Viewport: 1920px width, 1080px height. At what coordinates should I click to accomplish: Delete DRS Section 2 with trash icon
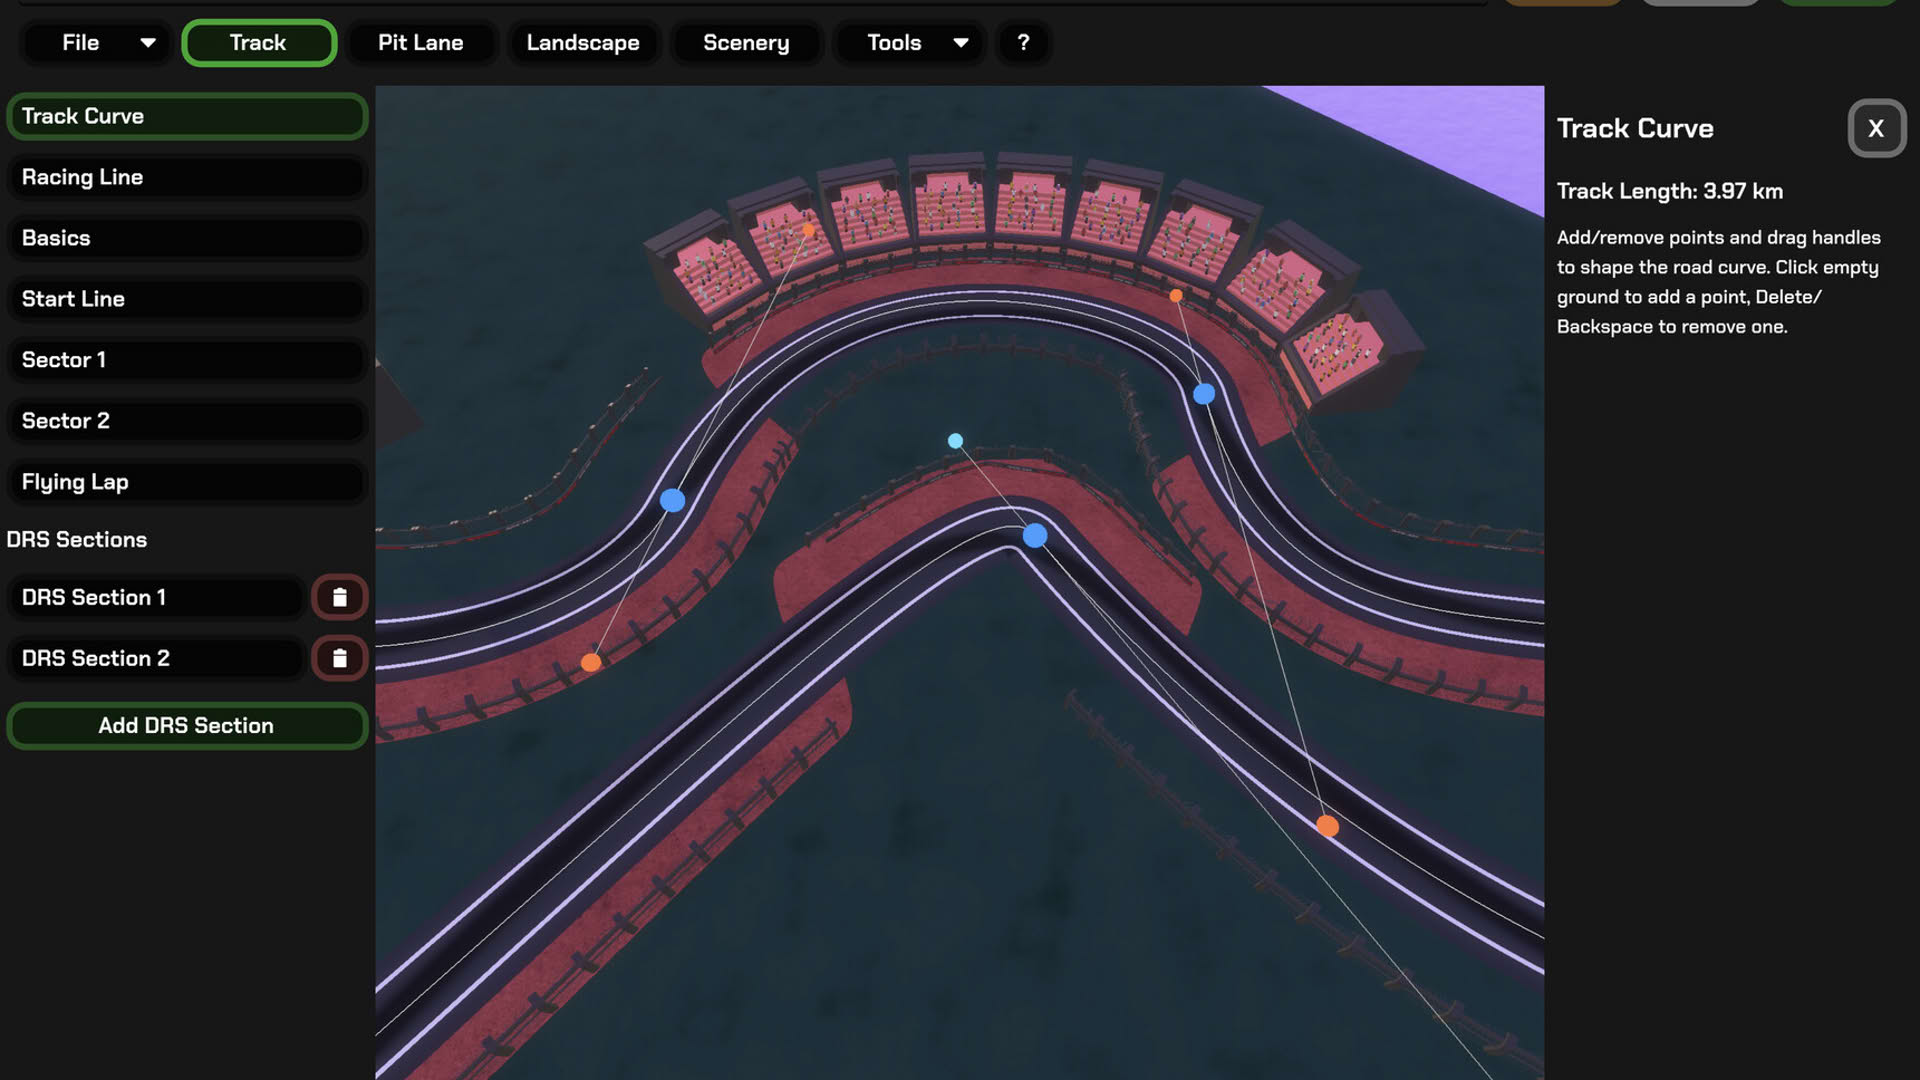340,658
